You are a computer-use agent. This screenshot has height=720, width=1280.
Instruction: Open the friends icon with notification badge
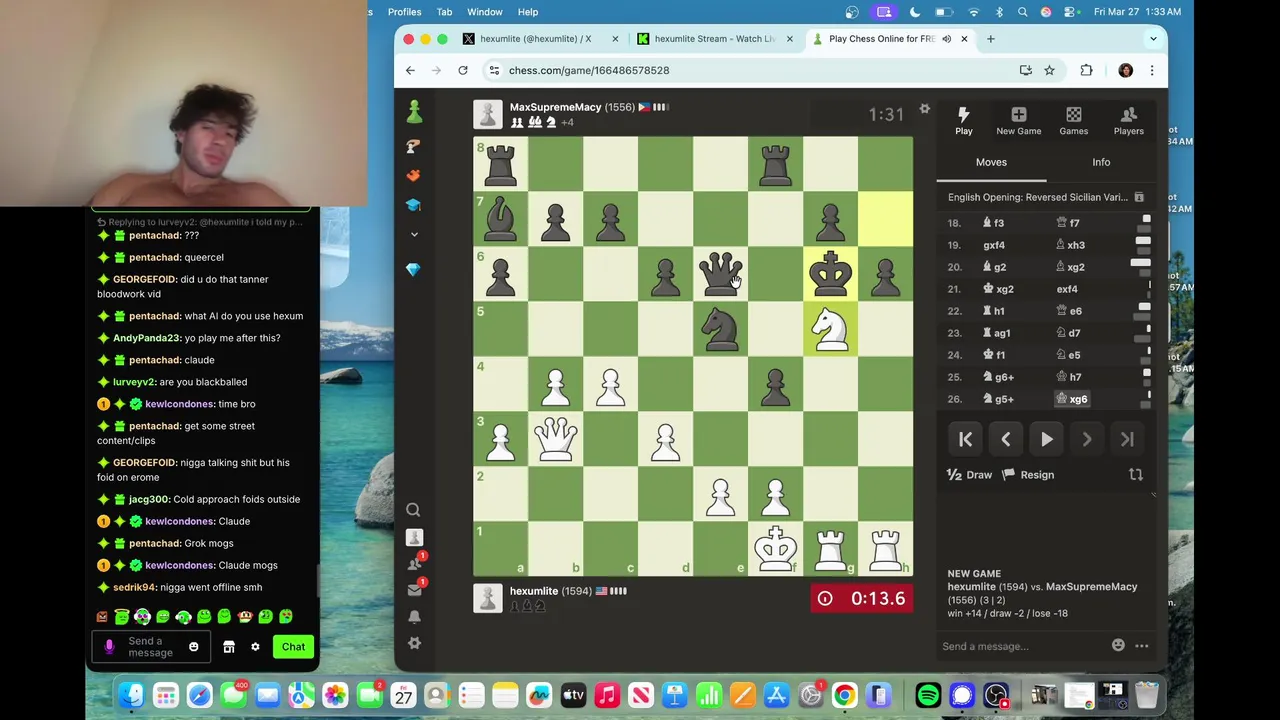pyautogui.click(x=415, y=564)
